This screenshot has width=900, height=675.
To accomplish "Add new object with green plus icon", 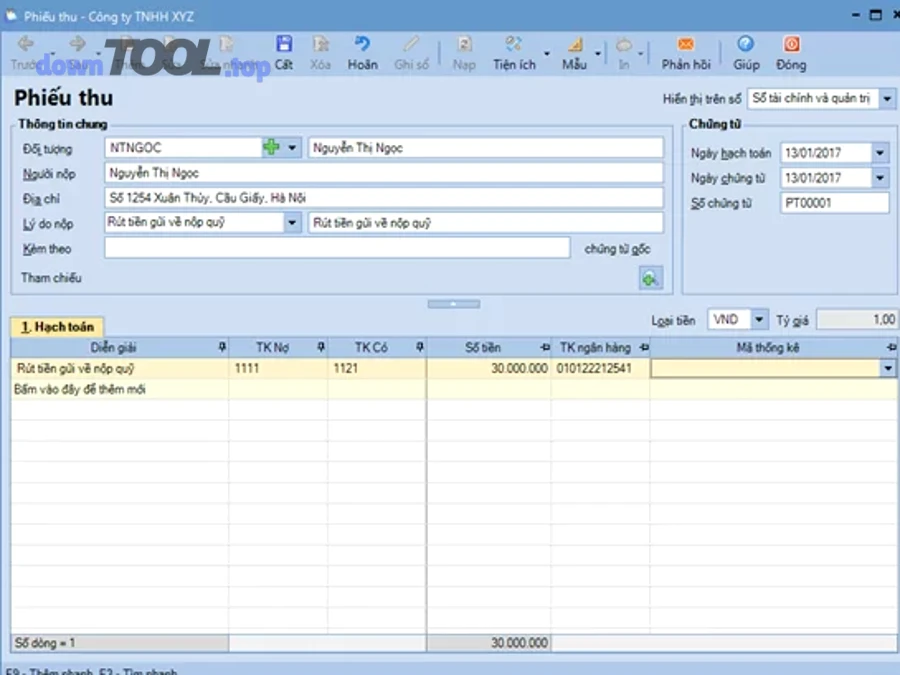I will pos(271,148).
